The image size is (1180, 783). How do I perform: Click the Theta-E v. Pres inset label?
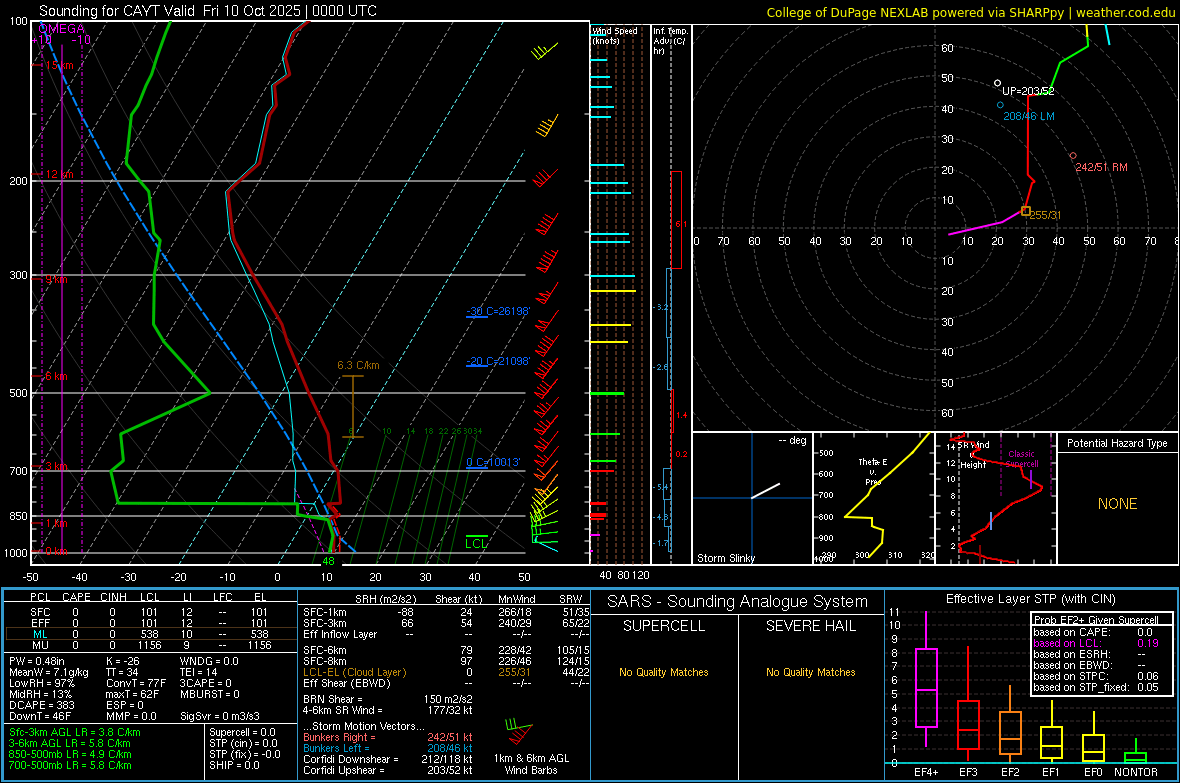(873, 472)
